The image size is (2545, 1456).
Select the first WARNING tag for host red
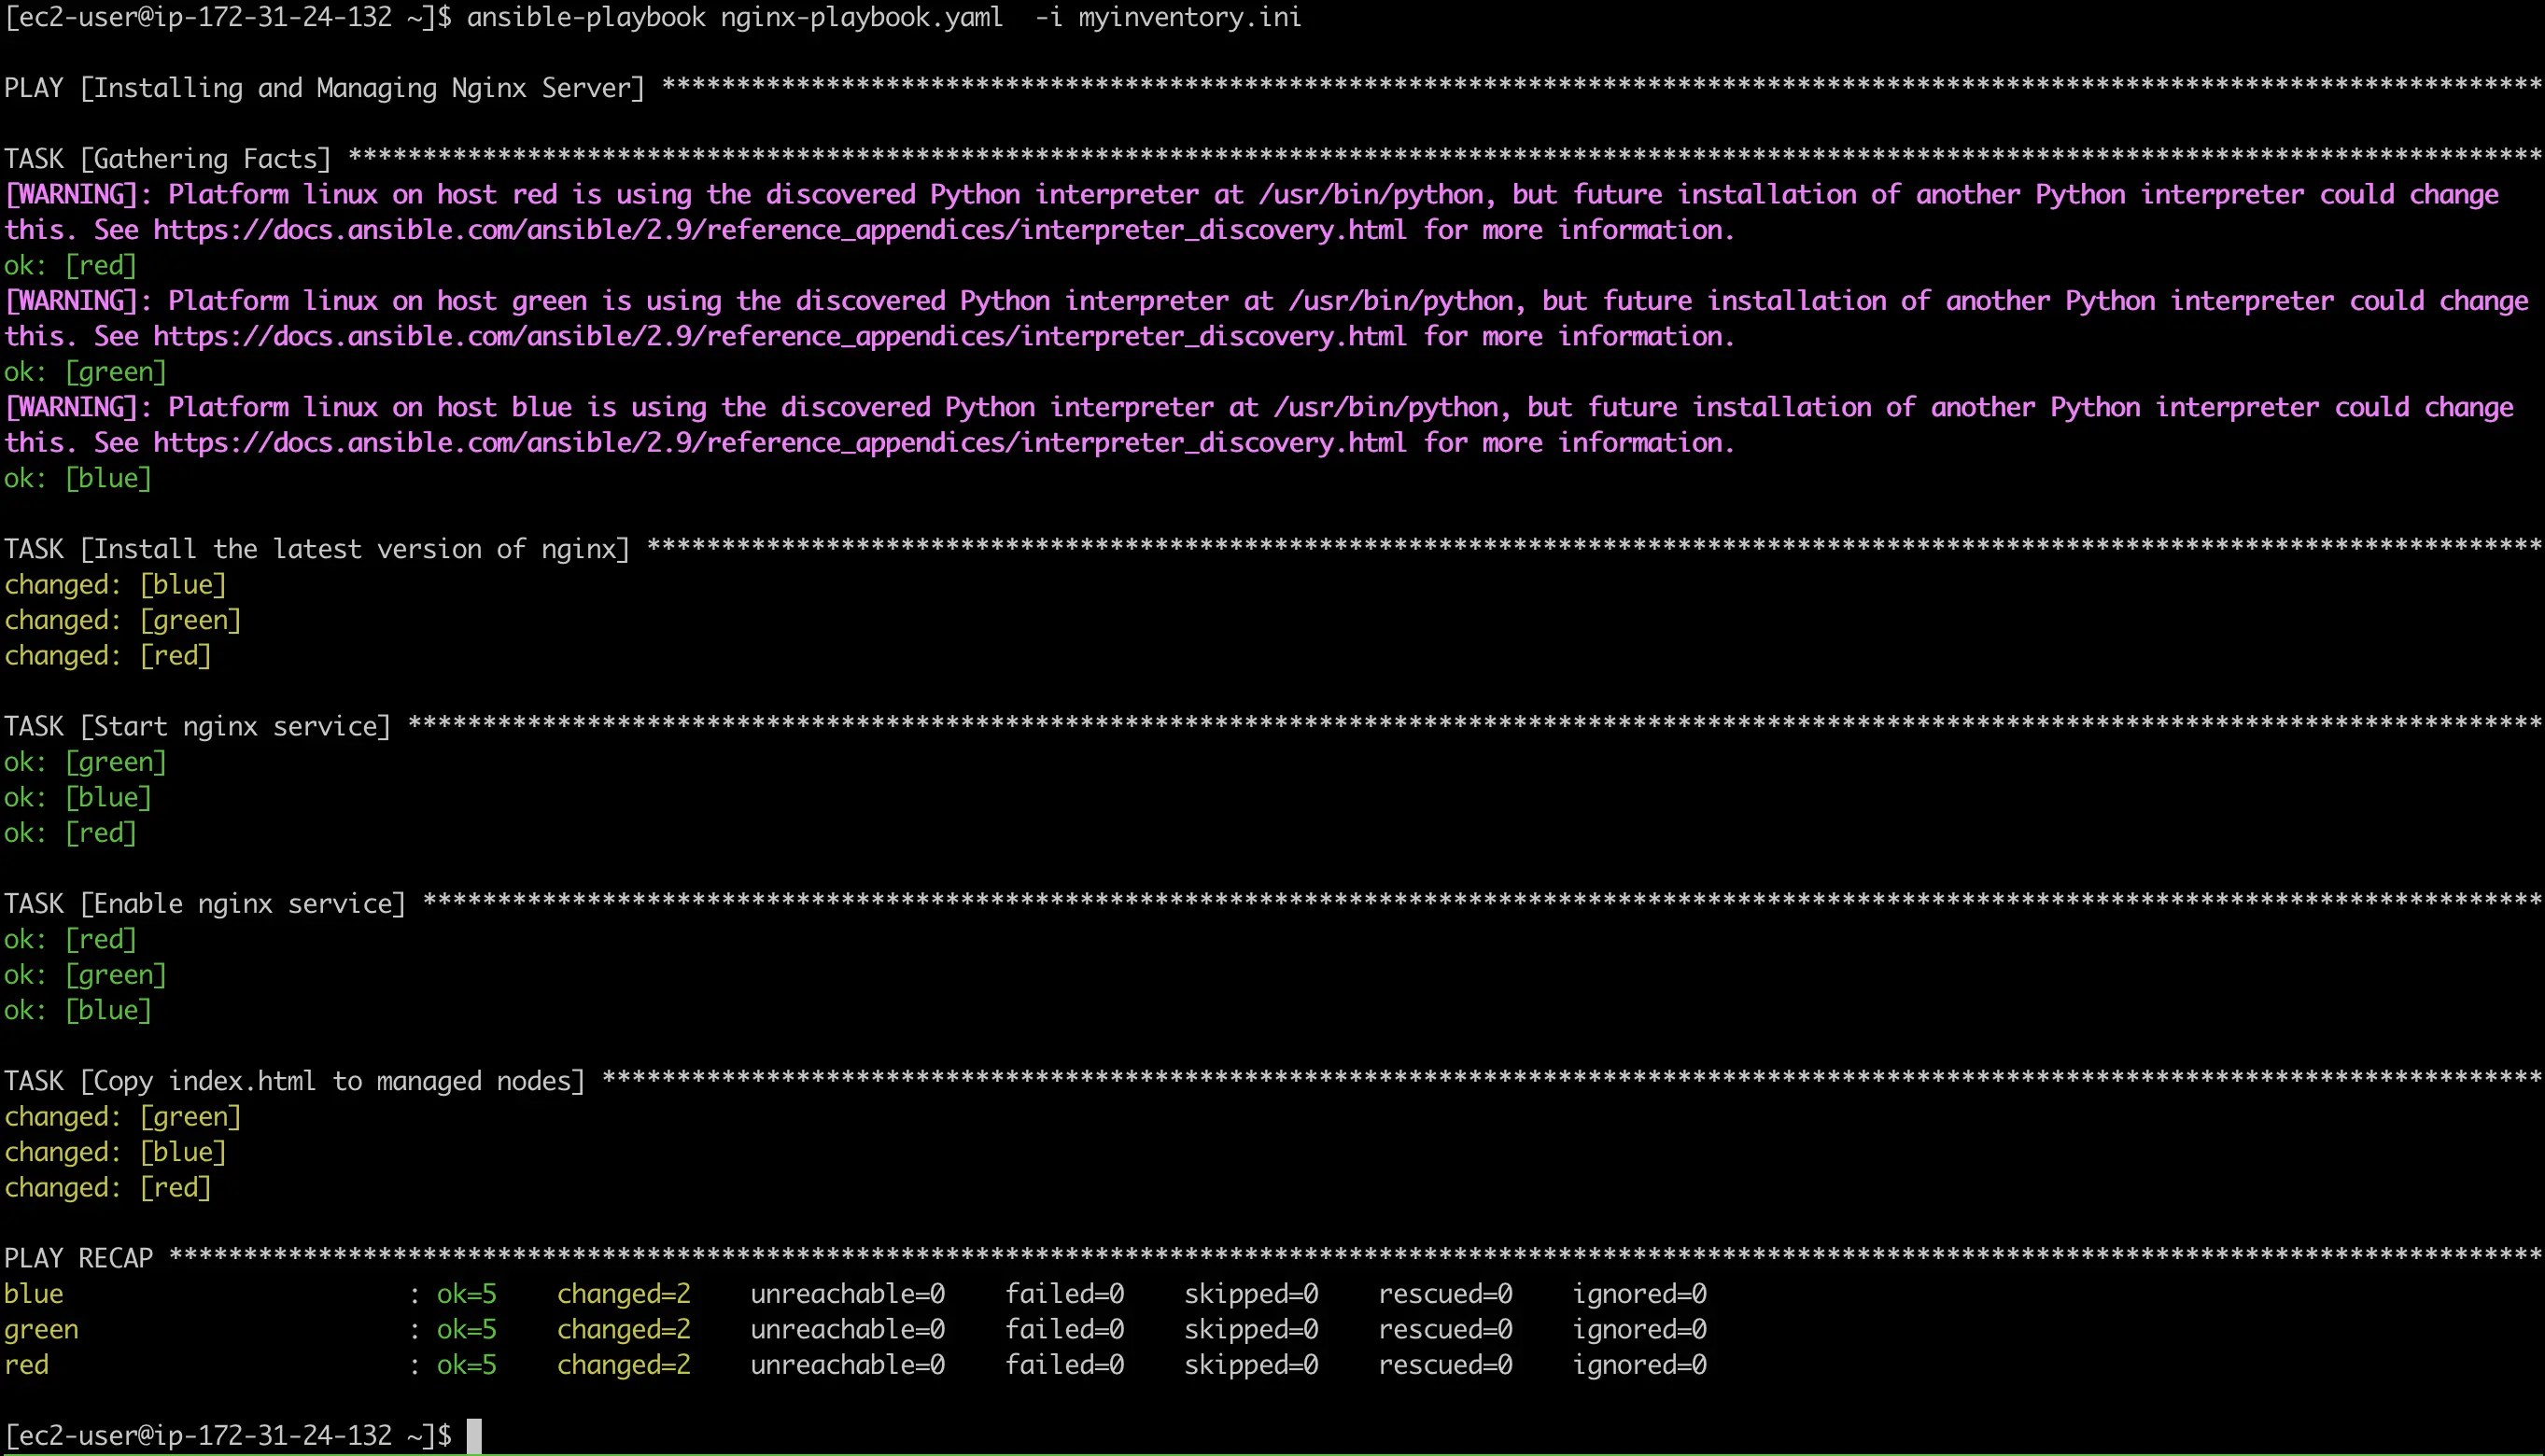pyautogui.click(x=70, y=194)
